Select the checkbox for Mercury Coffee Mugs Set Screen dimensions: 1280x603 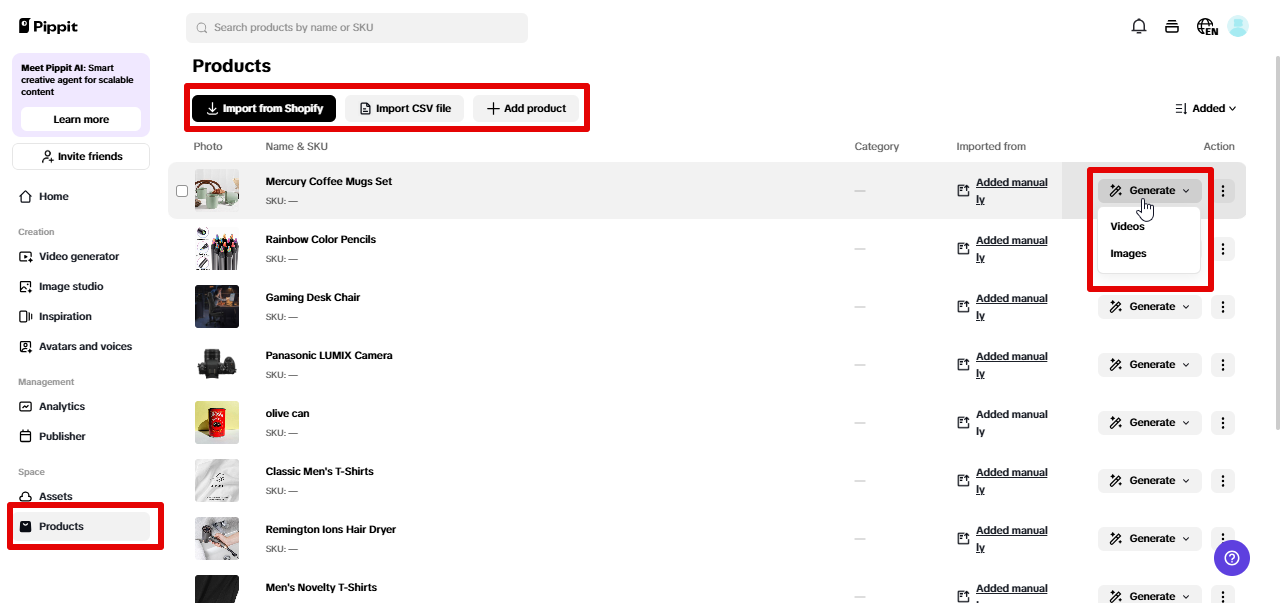(x=182, y=190)
